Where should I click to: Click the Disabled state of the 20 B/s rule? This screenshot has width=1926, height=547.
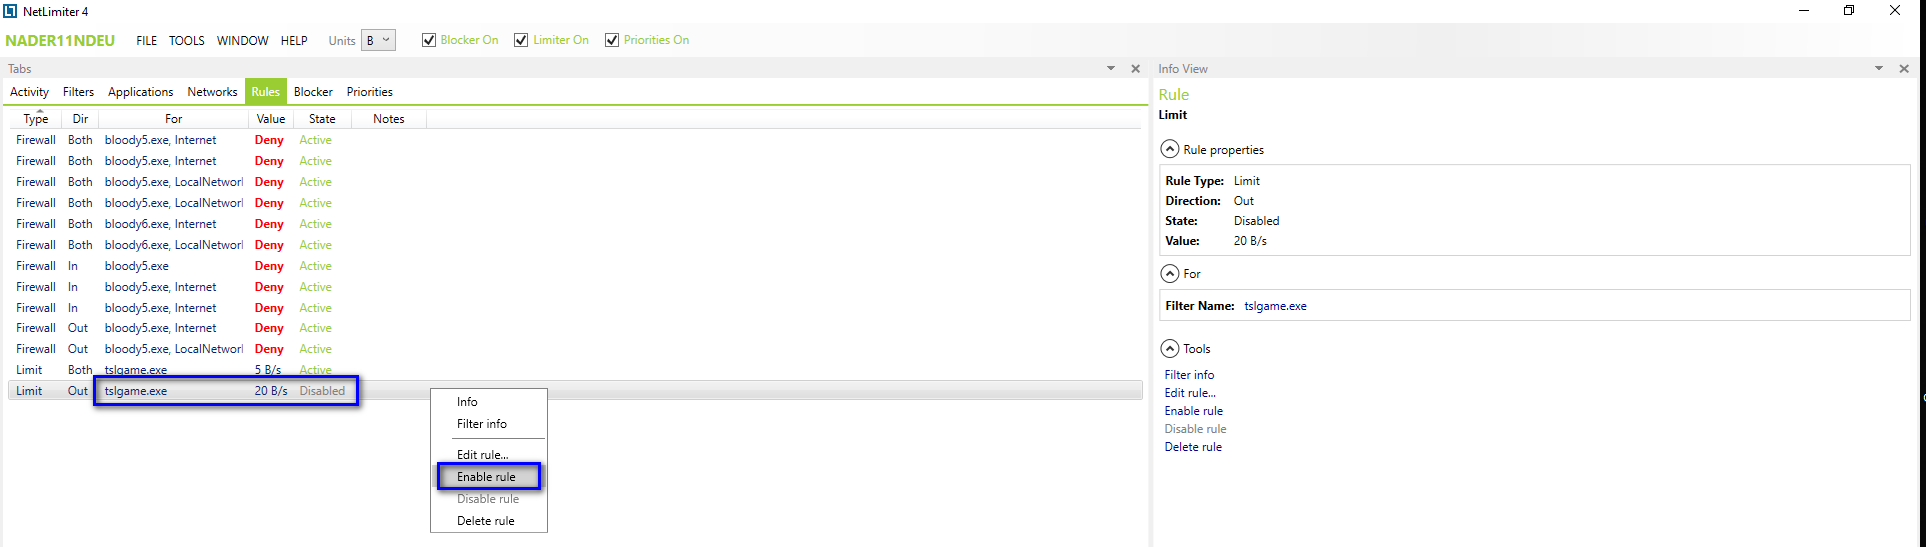(x=322, y=391)
